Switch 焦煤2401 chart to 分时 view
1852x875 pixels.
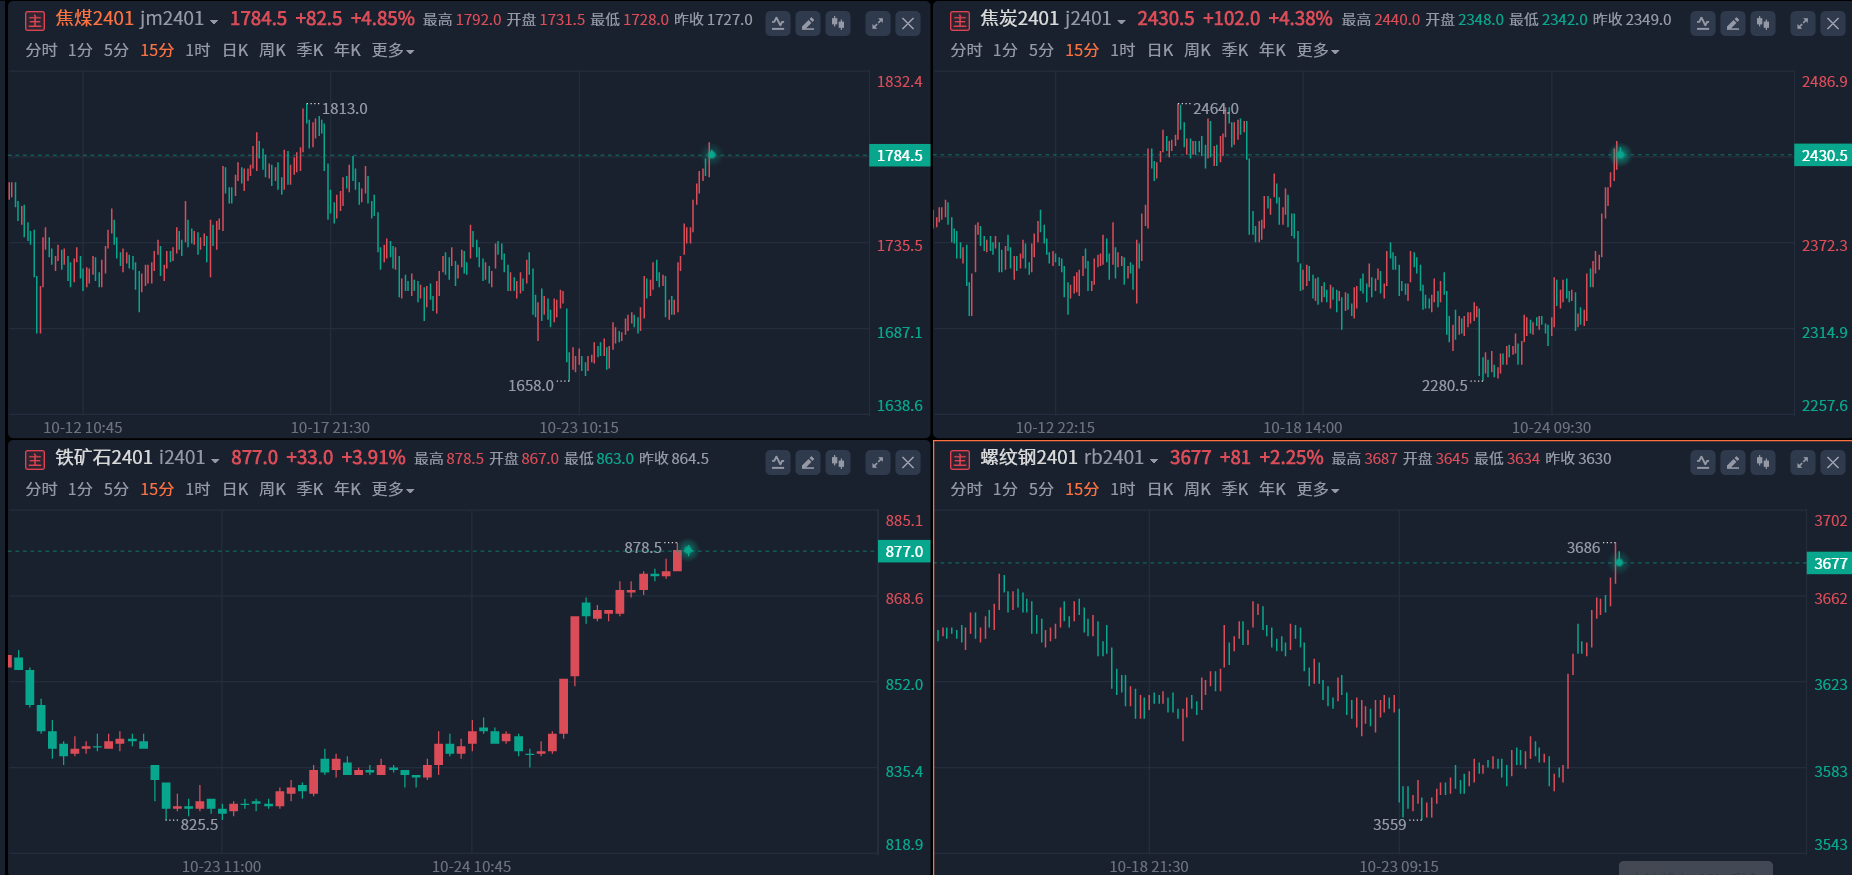tap(41, 50)
